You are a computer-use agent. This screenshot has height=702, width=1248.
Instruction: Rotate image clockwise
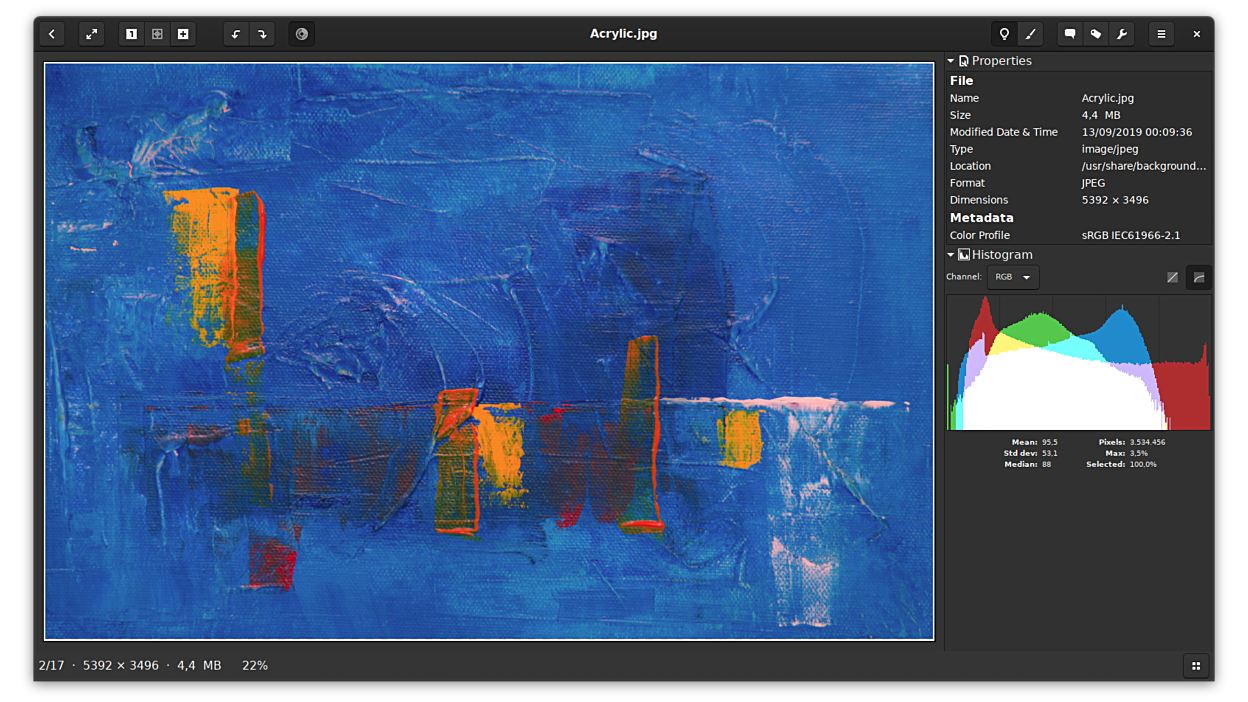click(x=262, y=34)
